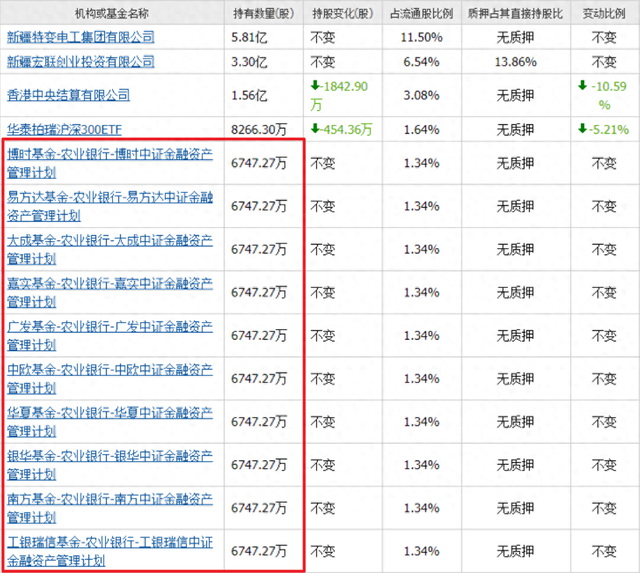Screen dimensions: 640x573
Task: Click the 变动比例 column header
Action: point(604,13)
